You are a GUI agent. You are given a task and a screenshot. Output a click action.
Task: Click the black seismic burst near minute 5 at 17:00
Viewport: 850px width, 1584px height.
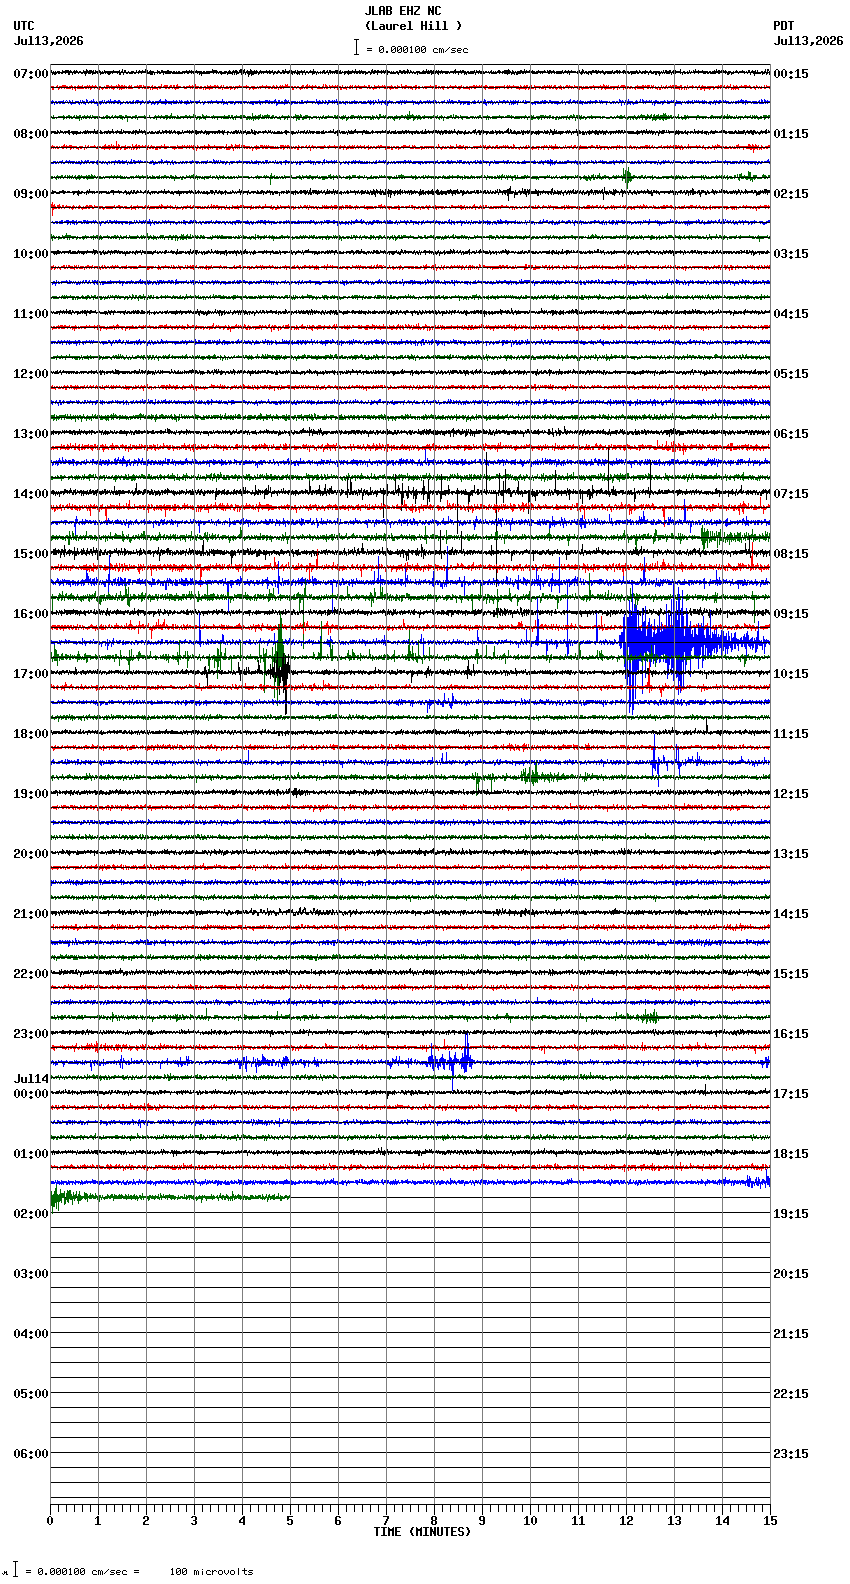283,672
